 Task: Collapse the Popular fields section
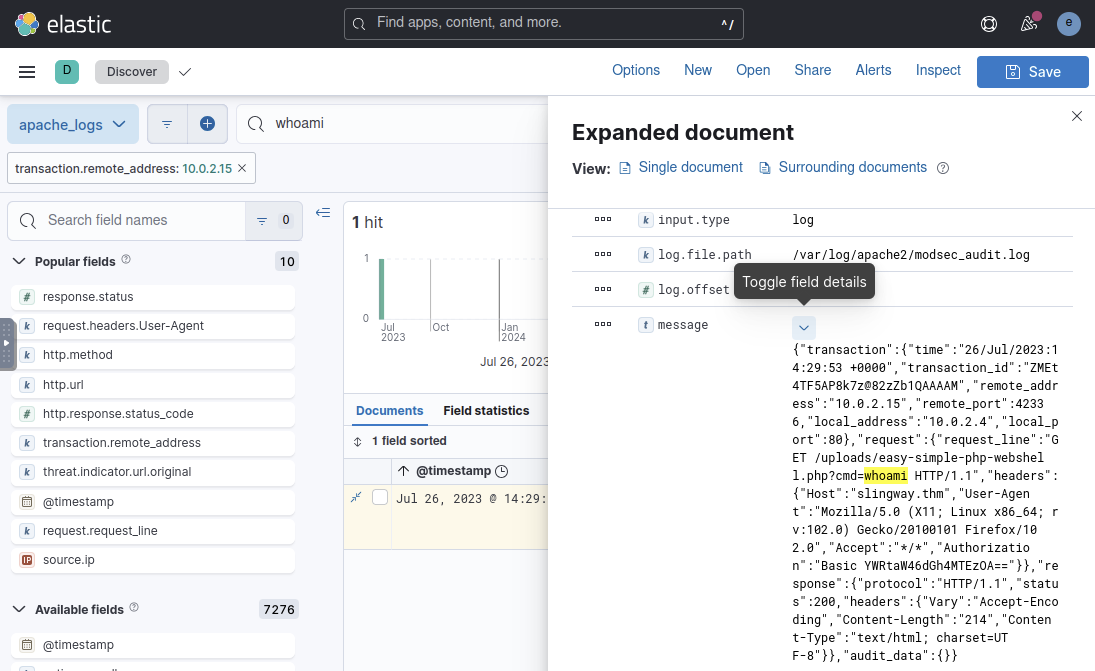(x=19, y=261)
